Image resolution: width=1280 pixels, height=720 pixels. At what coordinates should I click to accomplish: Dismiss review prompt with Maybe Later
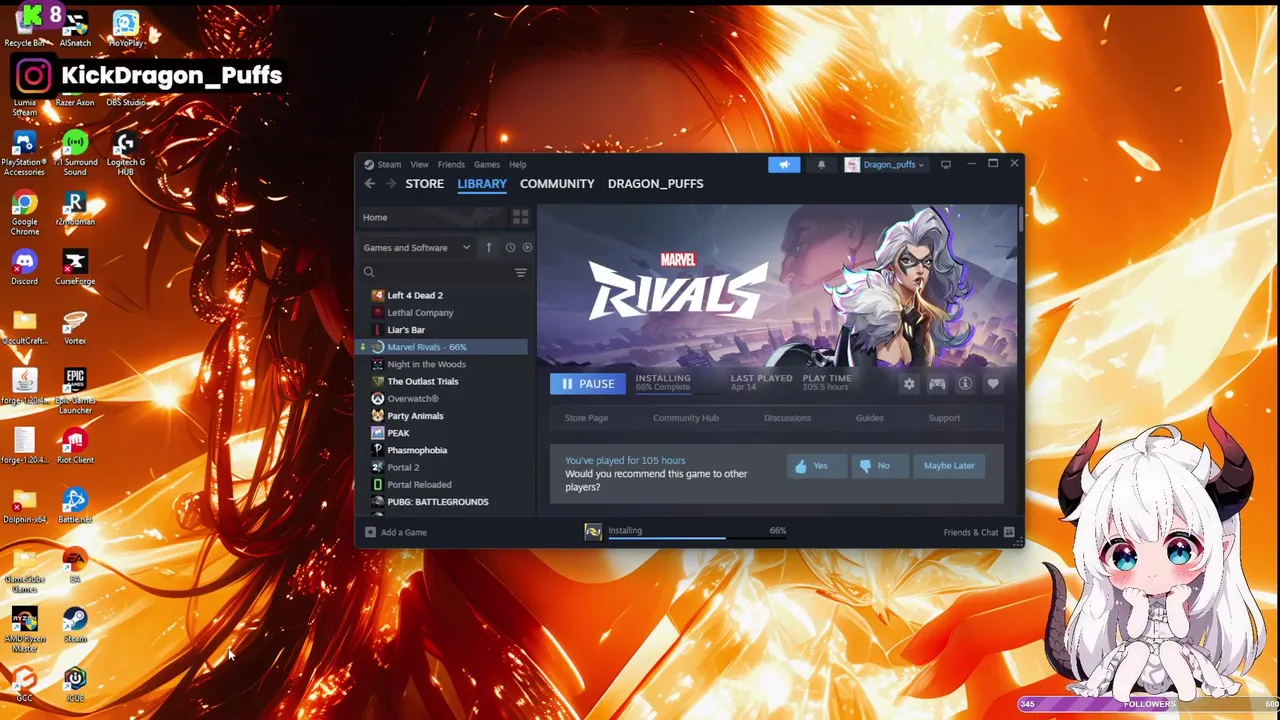(x=949, y=466)
